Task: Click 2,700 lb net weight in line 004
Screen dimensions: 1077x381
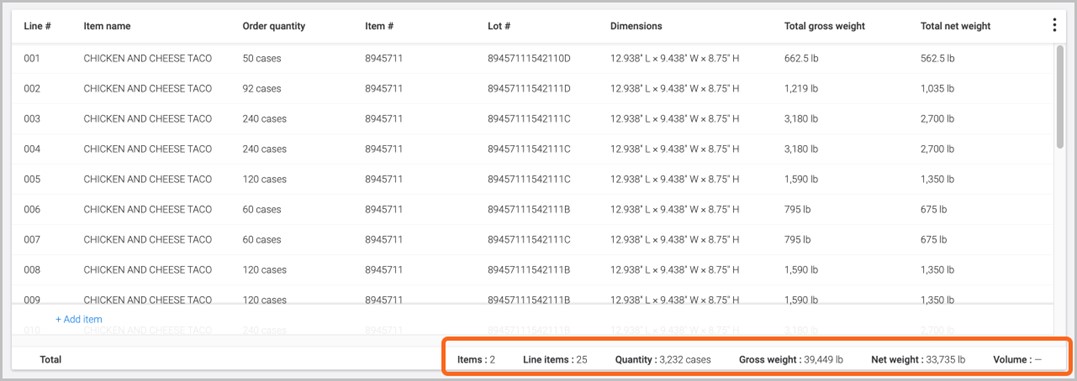Action: tap(938, 149)
